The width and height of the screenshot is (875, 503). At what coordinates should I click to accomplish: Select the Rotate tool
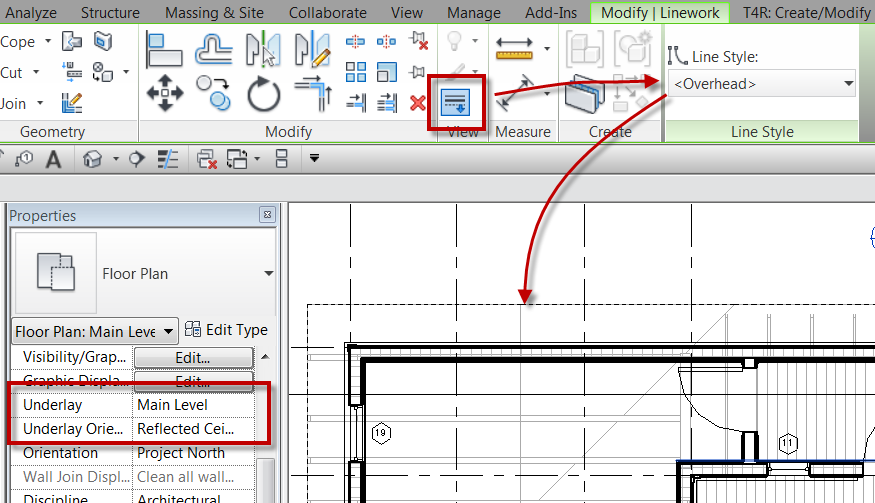263,94
